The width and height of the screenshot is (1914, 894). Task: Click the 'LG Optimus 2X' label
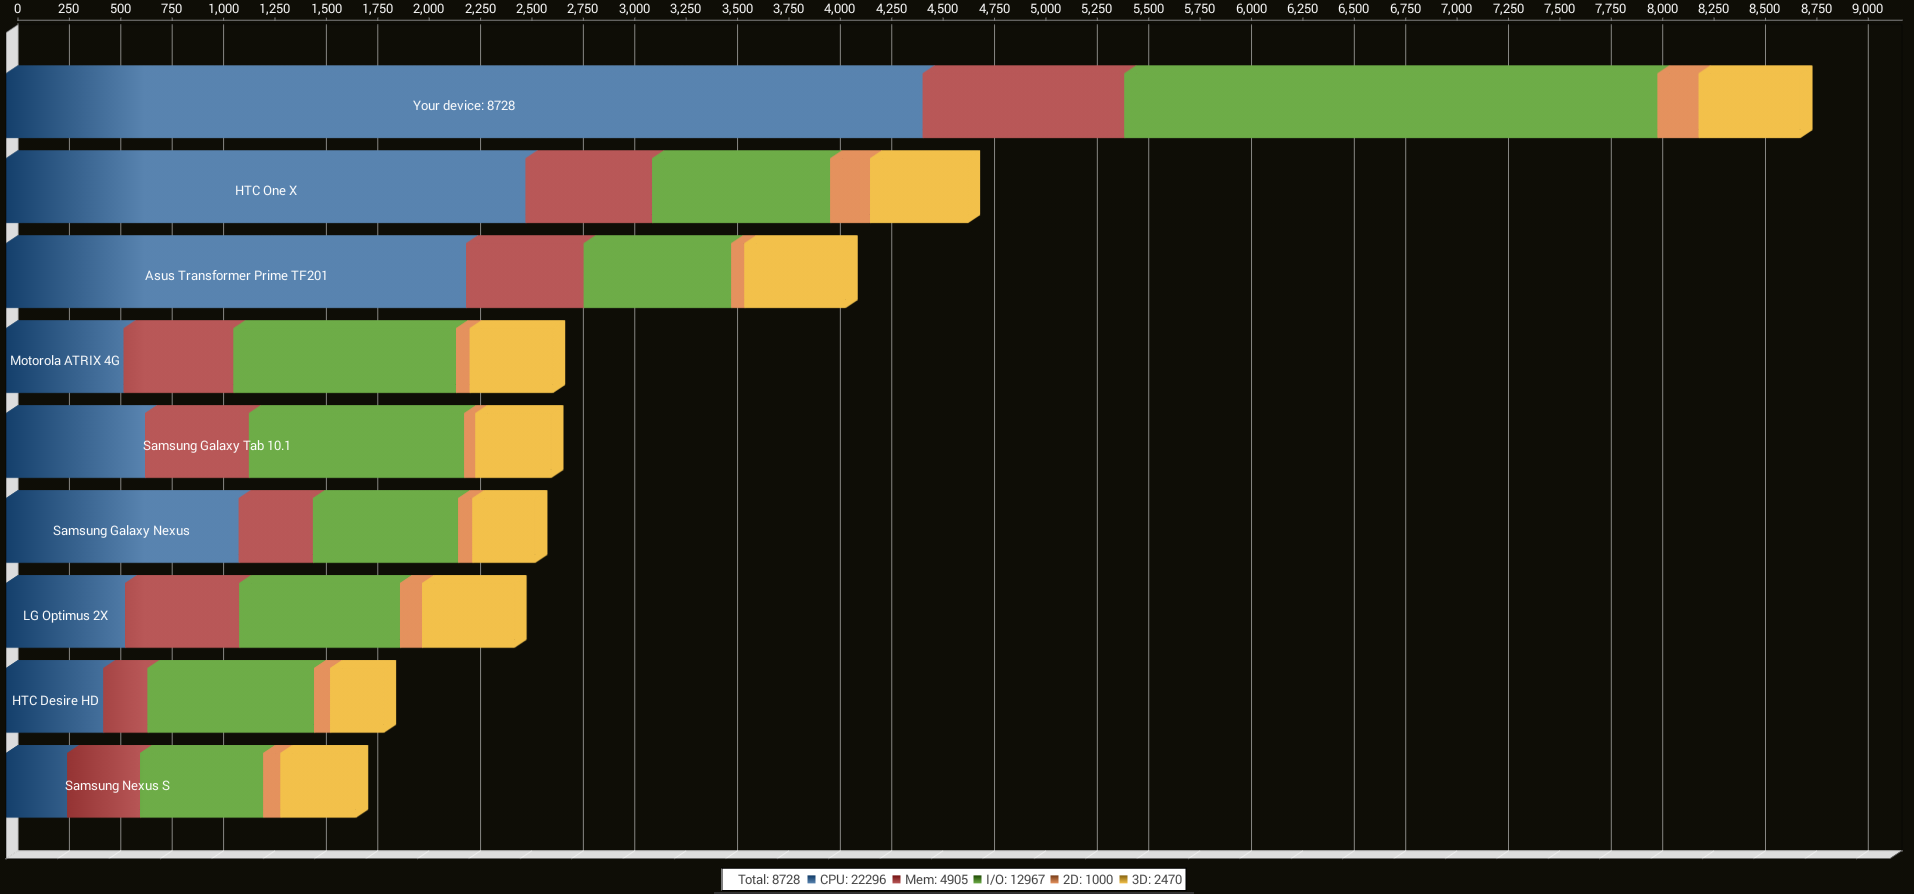tap(65, 615)
